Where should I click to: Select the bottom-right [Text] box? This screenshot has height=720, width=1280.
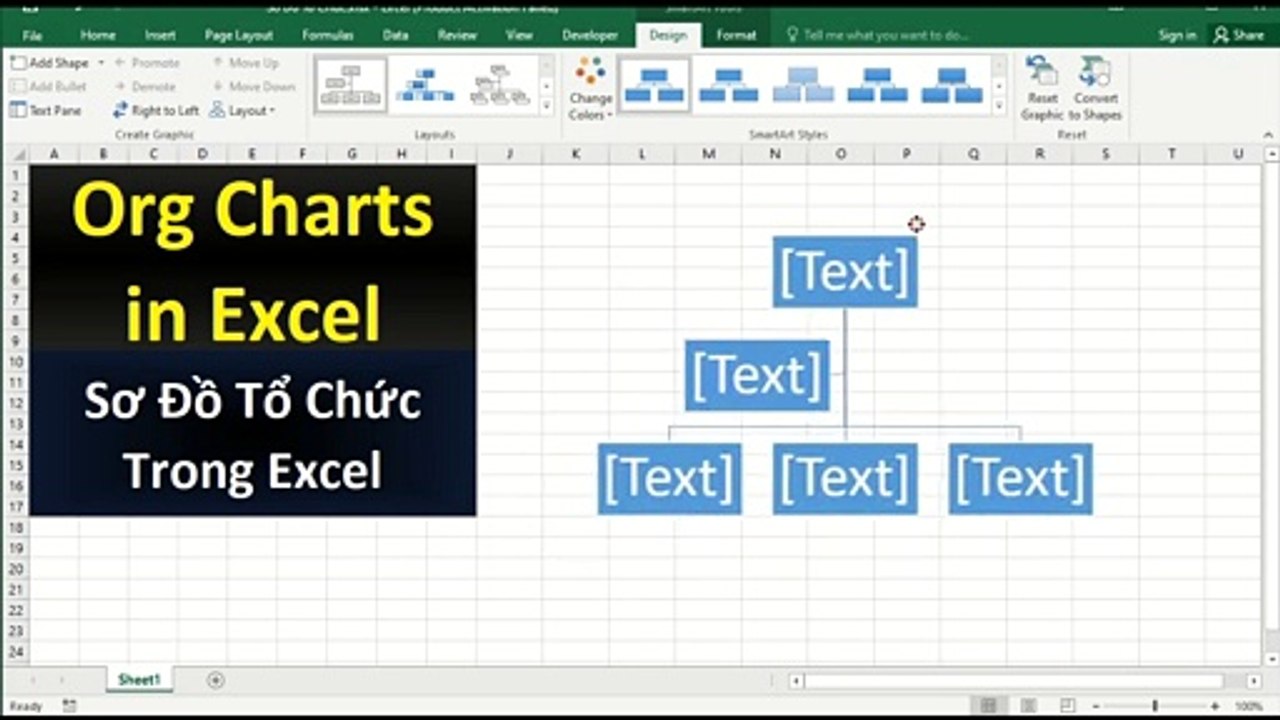[1021, 479]
